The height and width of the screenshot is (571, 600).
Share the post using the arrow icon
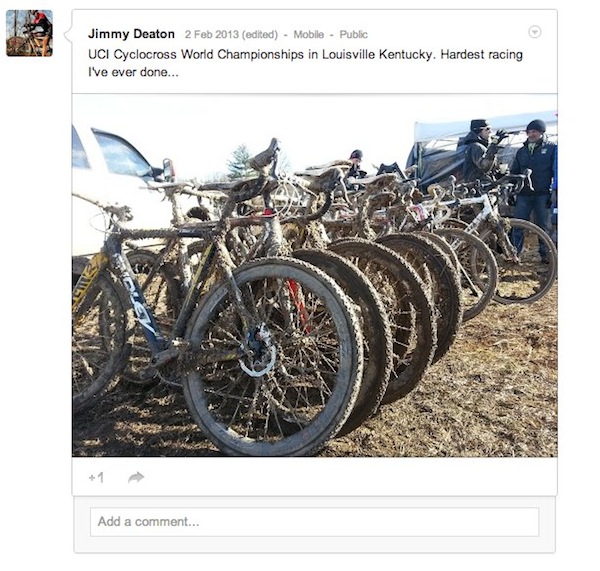[136, 477]
